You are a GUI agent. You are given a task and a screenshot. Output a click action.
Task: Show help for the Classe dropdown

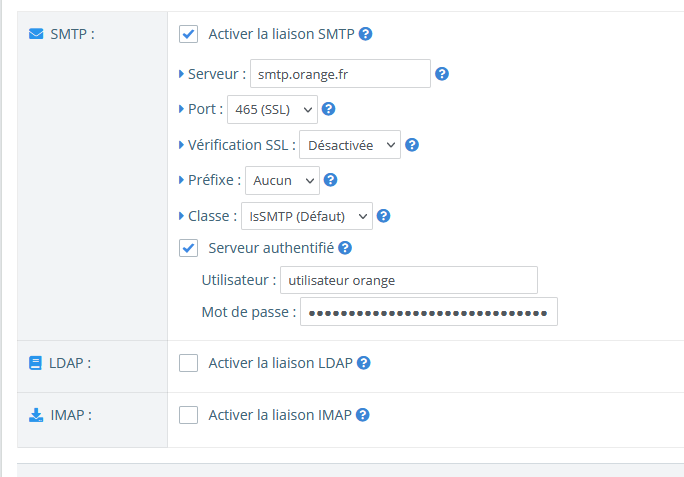[383, 216]
